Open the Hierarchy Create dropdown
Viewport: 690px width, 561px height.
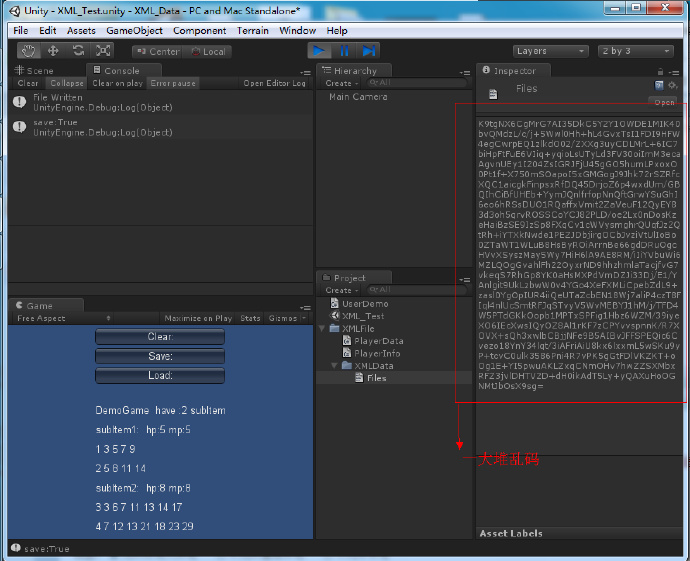tap(341, 83)
